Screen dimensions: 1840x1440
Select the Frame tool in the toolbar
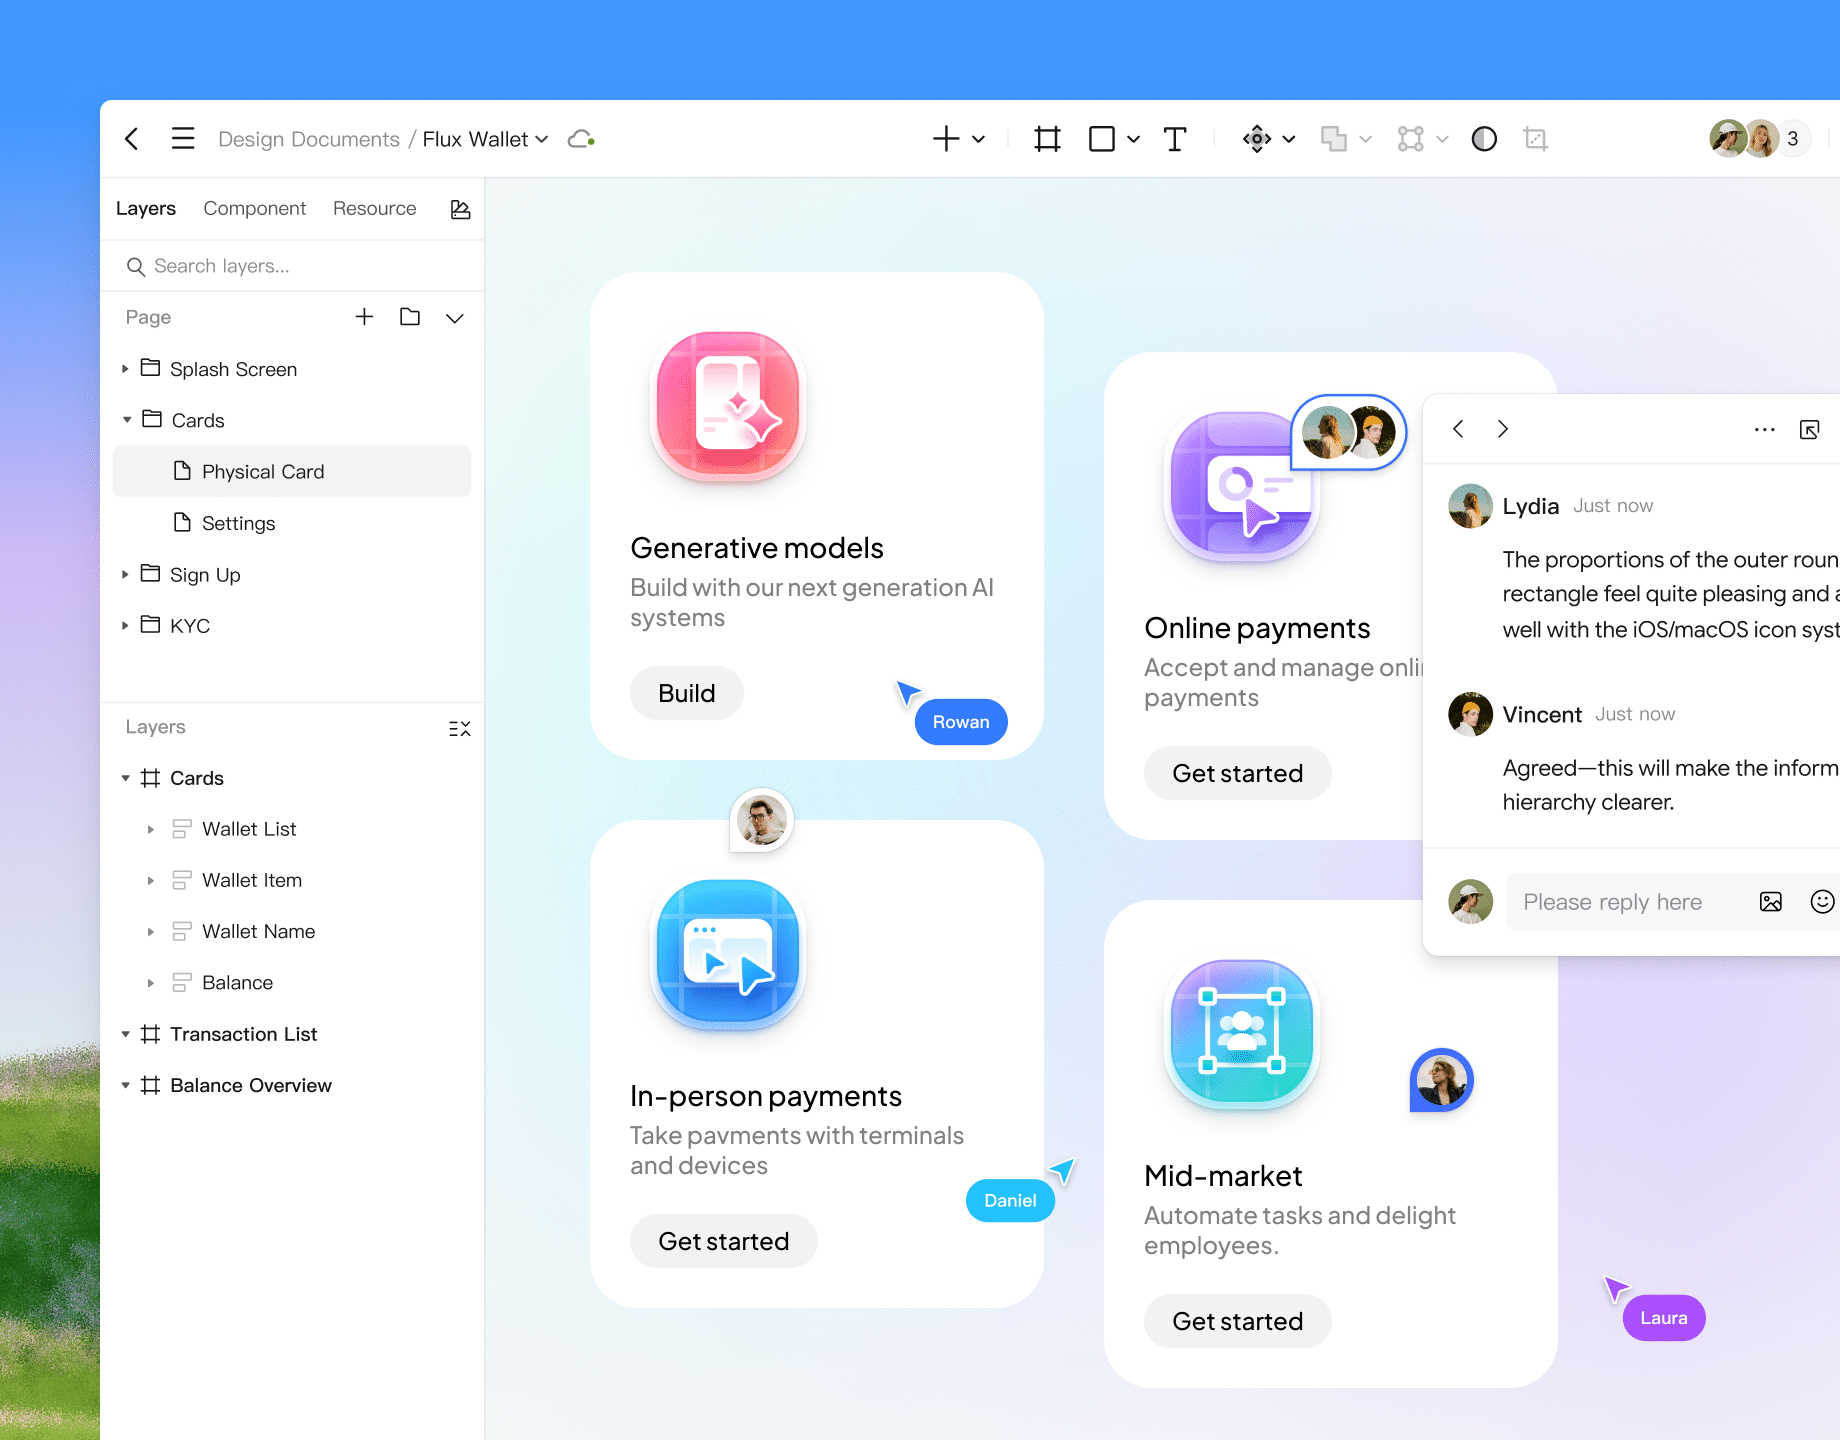1046,139
